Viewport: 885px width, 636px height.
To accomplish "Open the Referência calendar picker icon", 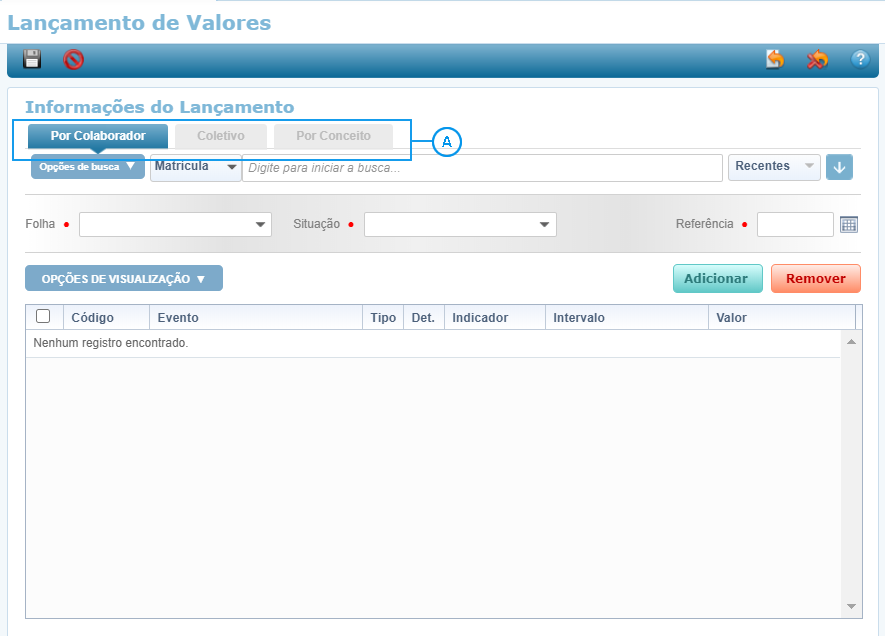I will pos(849,225).
